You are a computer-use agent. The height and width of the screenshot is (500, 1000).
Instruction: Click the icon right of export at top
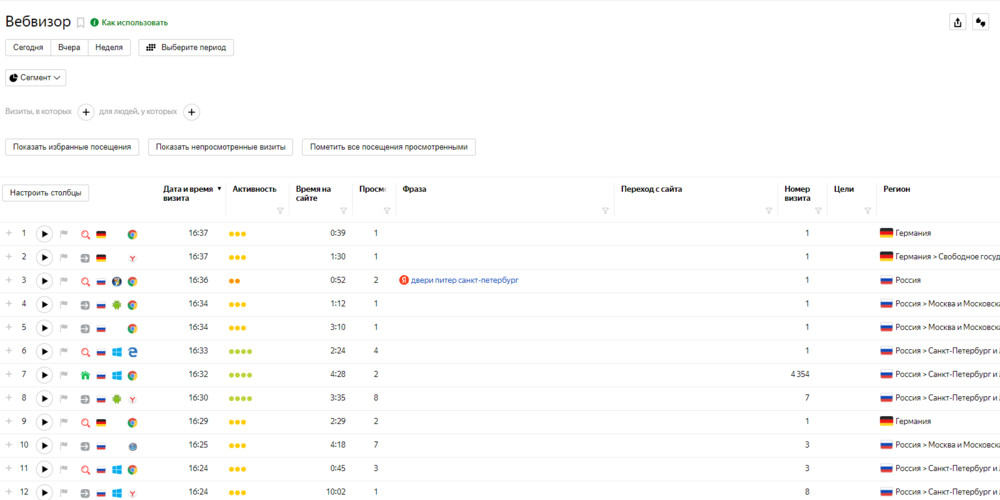980,22
